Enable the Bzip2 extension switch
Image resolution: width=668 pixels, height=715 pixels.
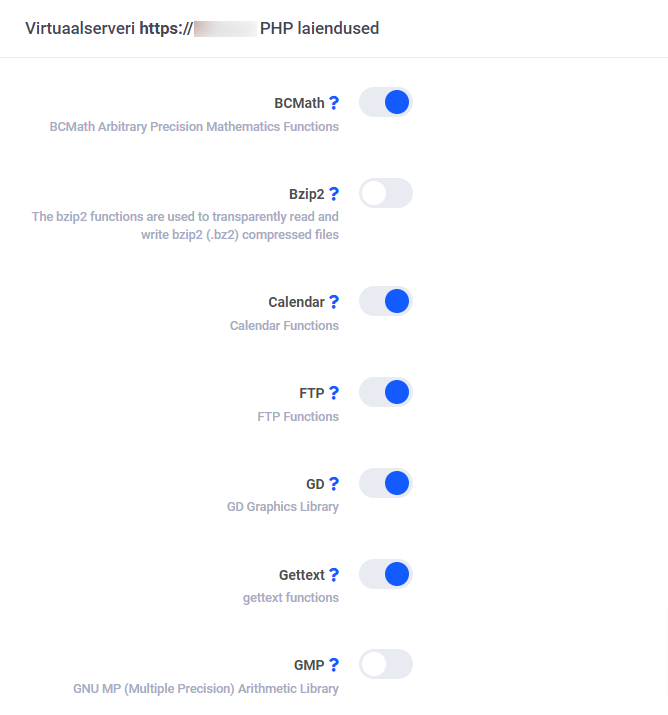pos(385,193)
